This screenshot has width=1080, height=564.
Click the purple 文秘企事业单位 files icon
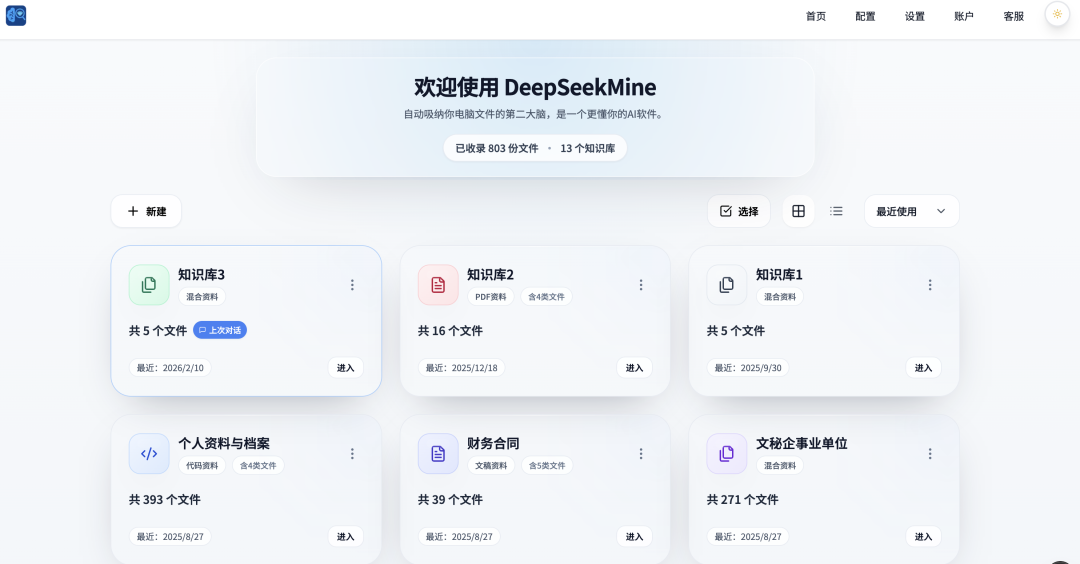pyautogui.click(x=727, y=454)
